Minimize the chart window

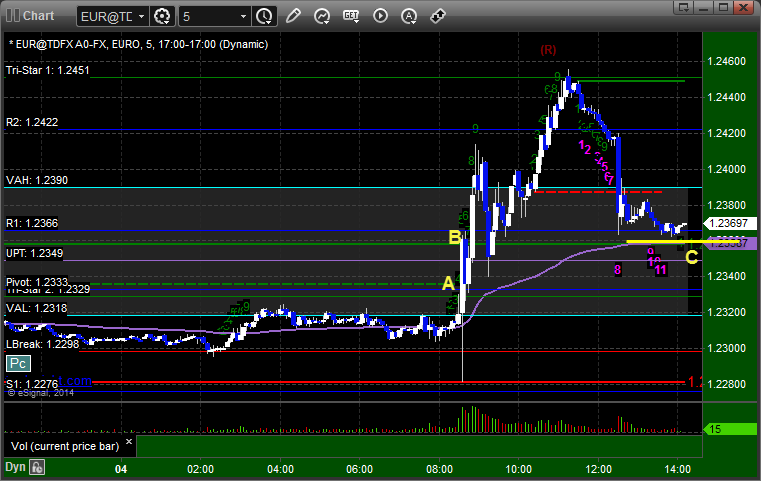704,7
